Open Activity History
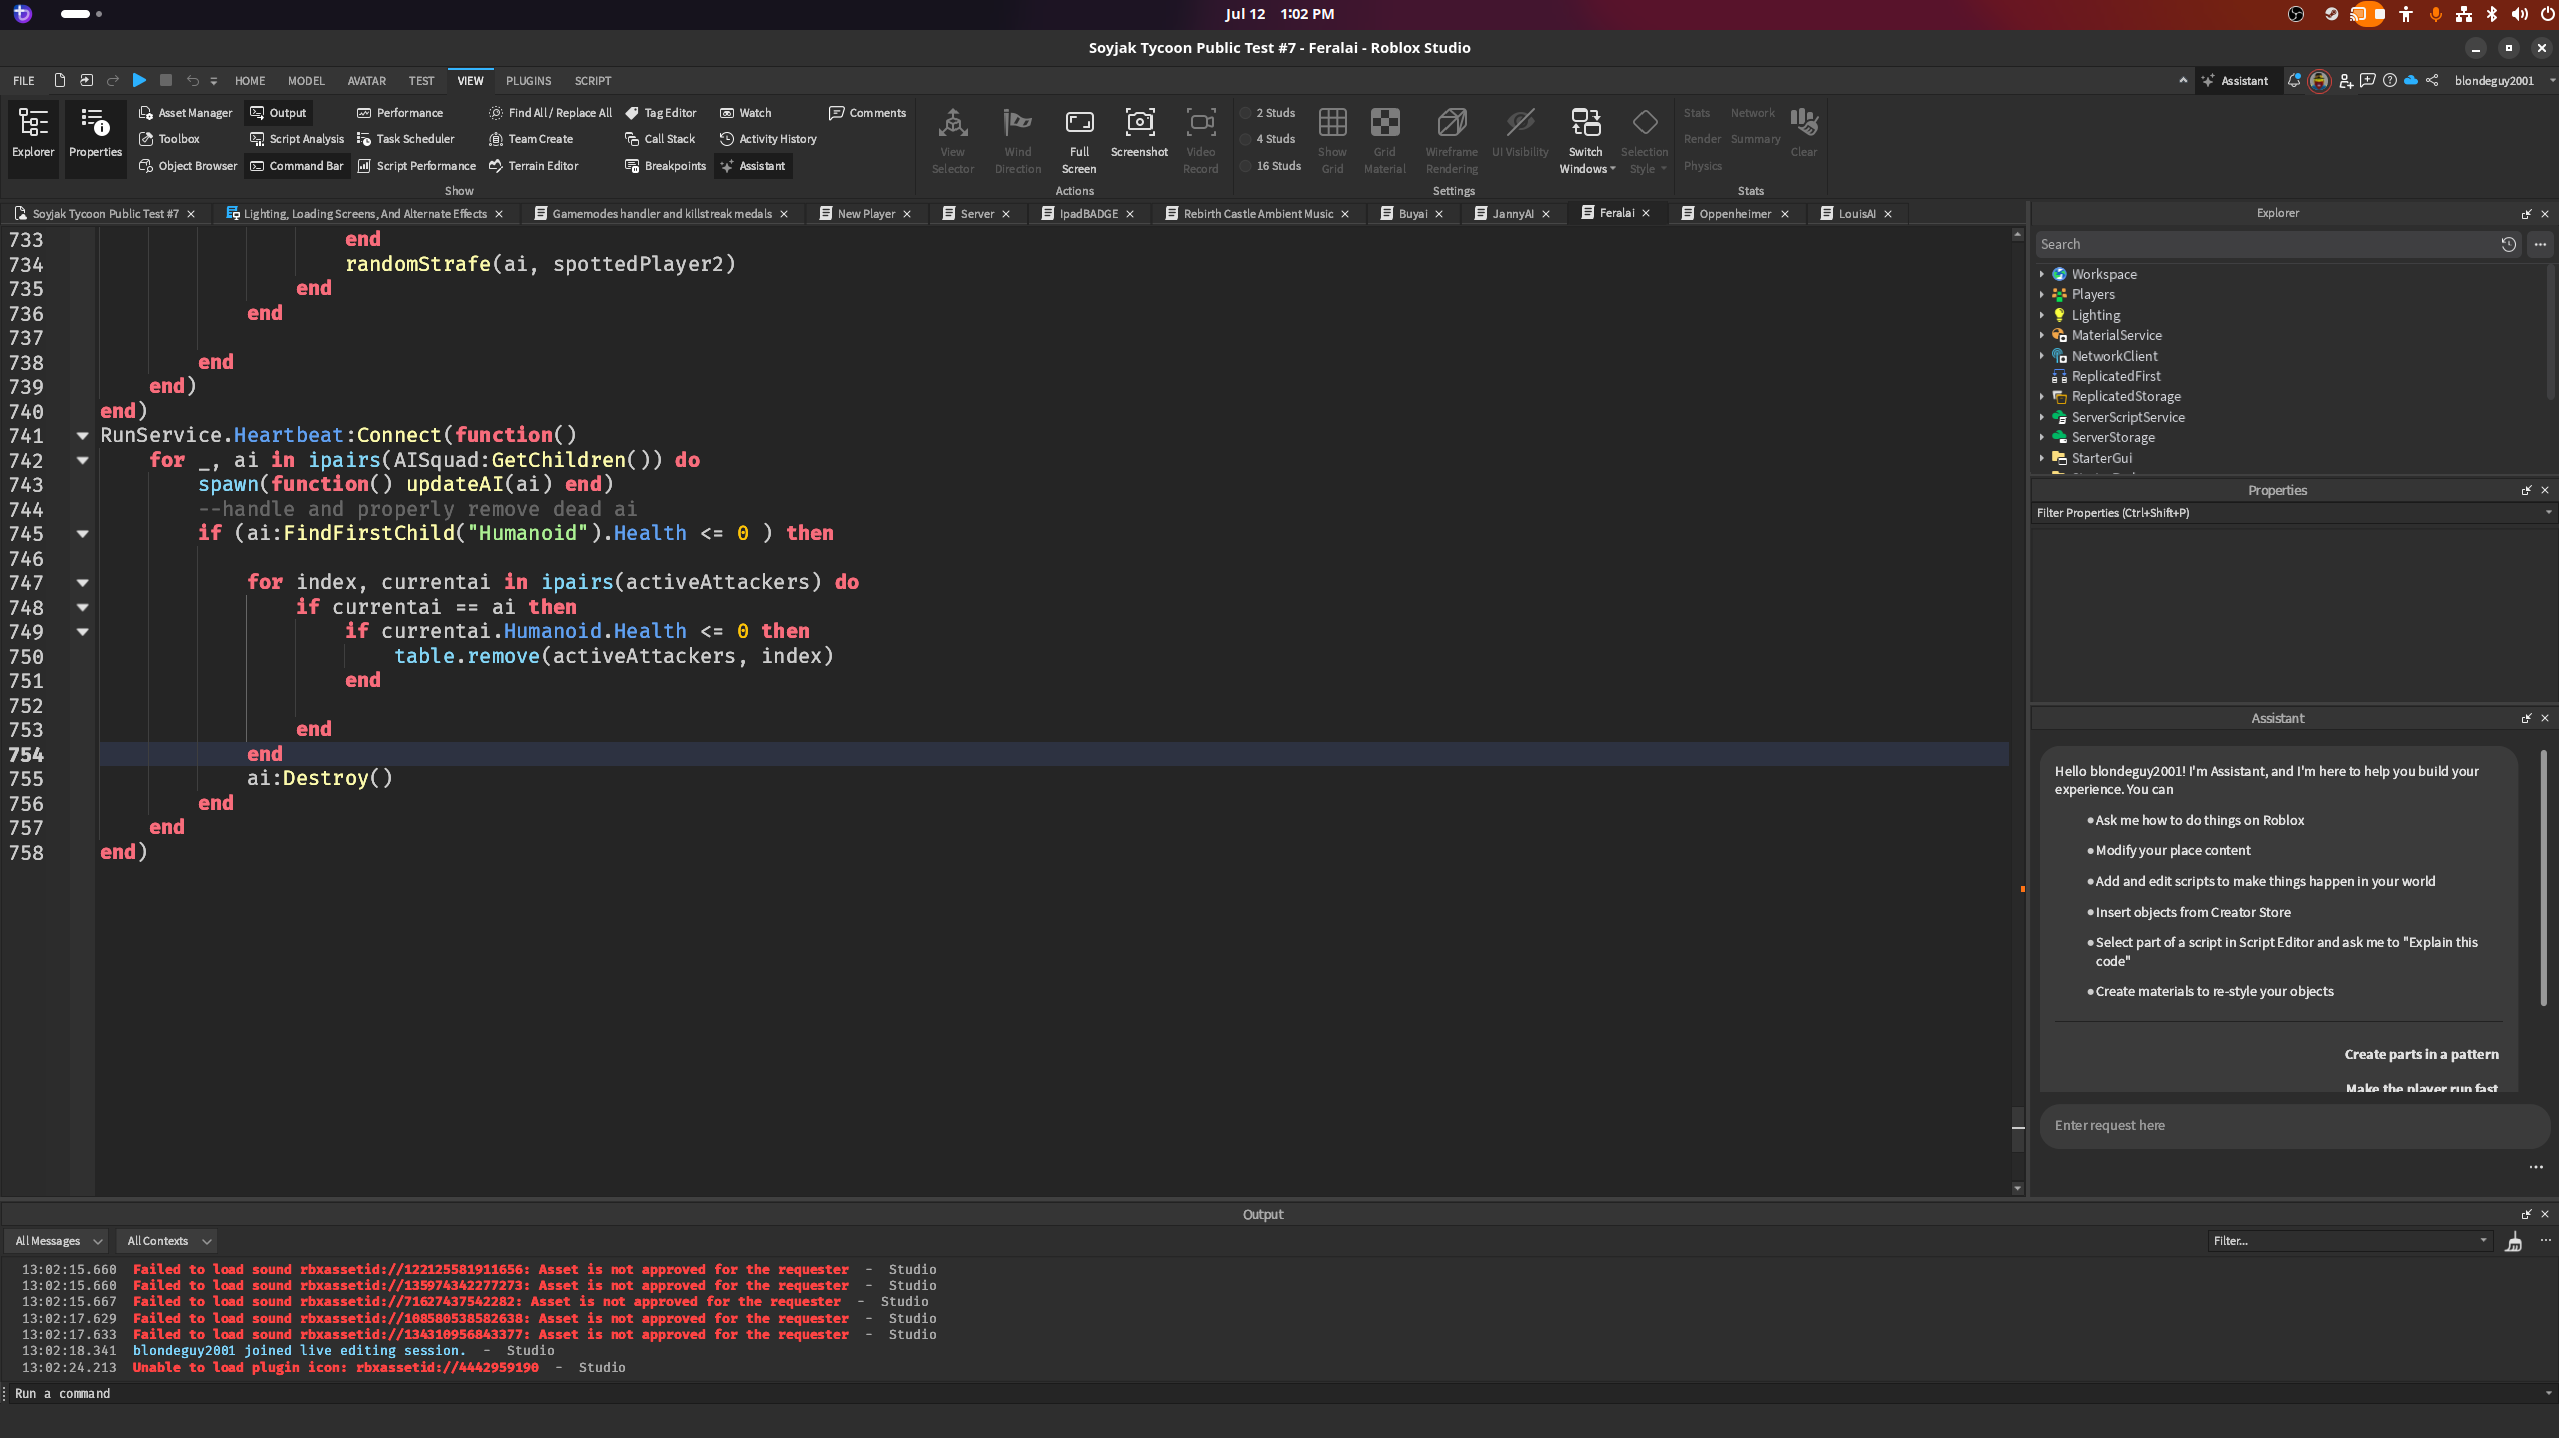Viewport: 2559px width, 1438px height. pos(769,139)
